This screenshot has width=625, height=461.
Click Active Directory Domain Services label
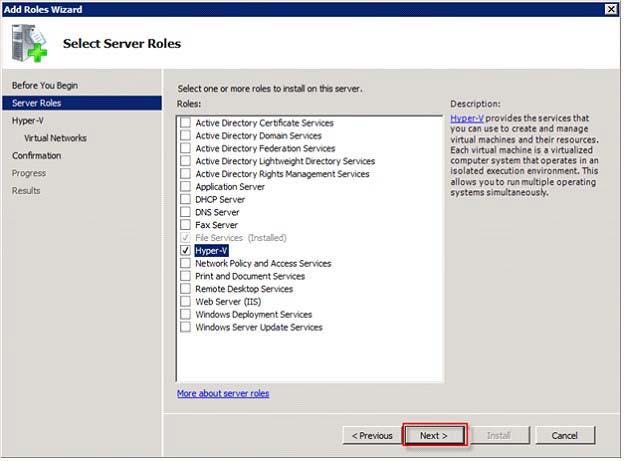tap(258, 135)
